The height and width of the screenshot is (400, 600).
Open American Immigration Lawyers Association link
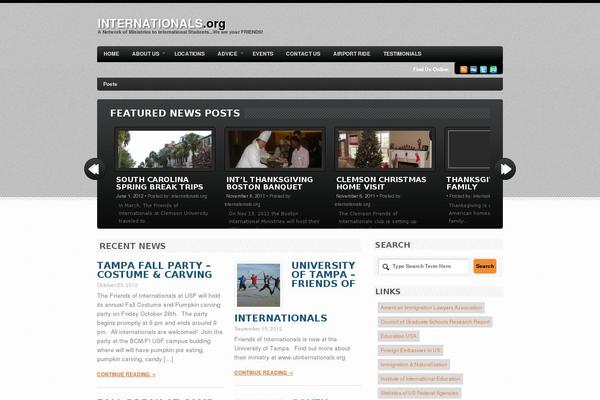tap(431, 308)
